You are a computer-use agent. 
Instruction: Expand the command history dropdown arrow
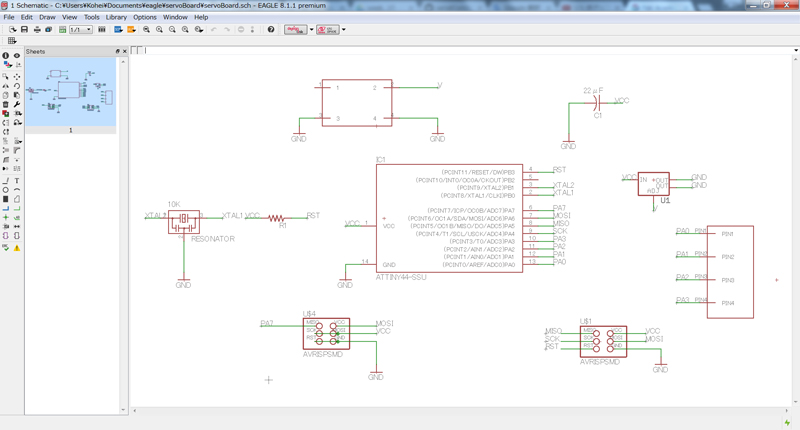[796, 50]
